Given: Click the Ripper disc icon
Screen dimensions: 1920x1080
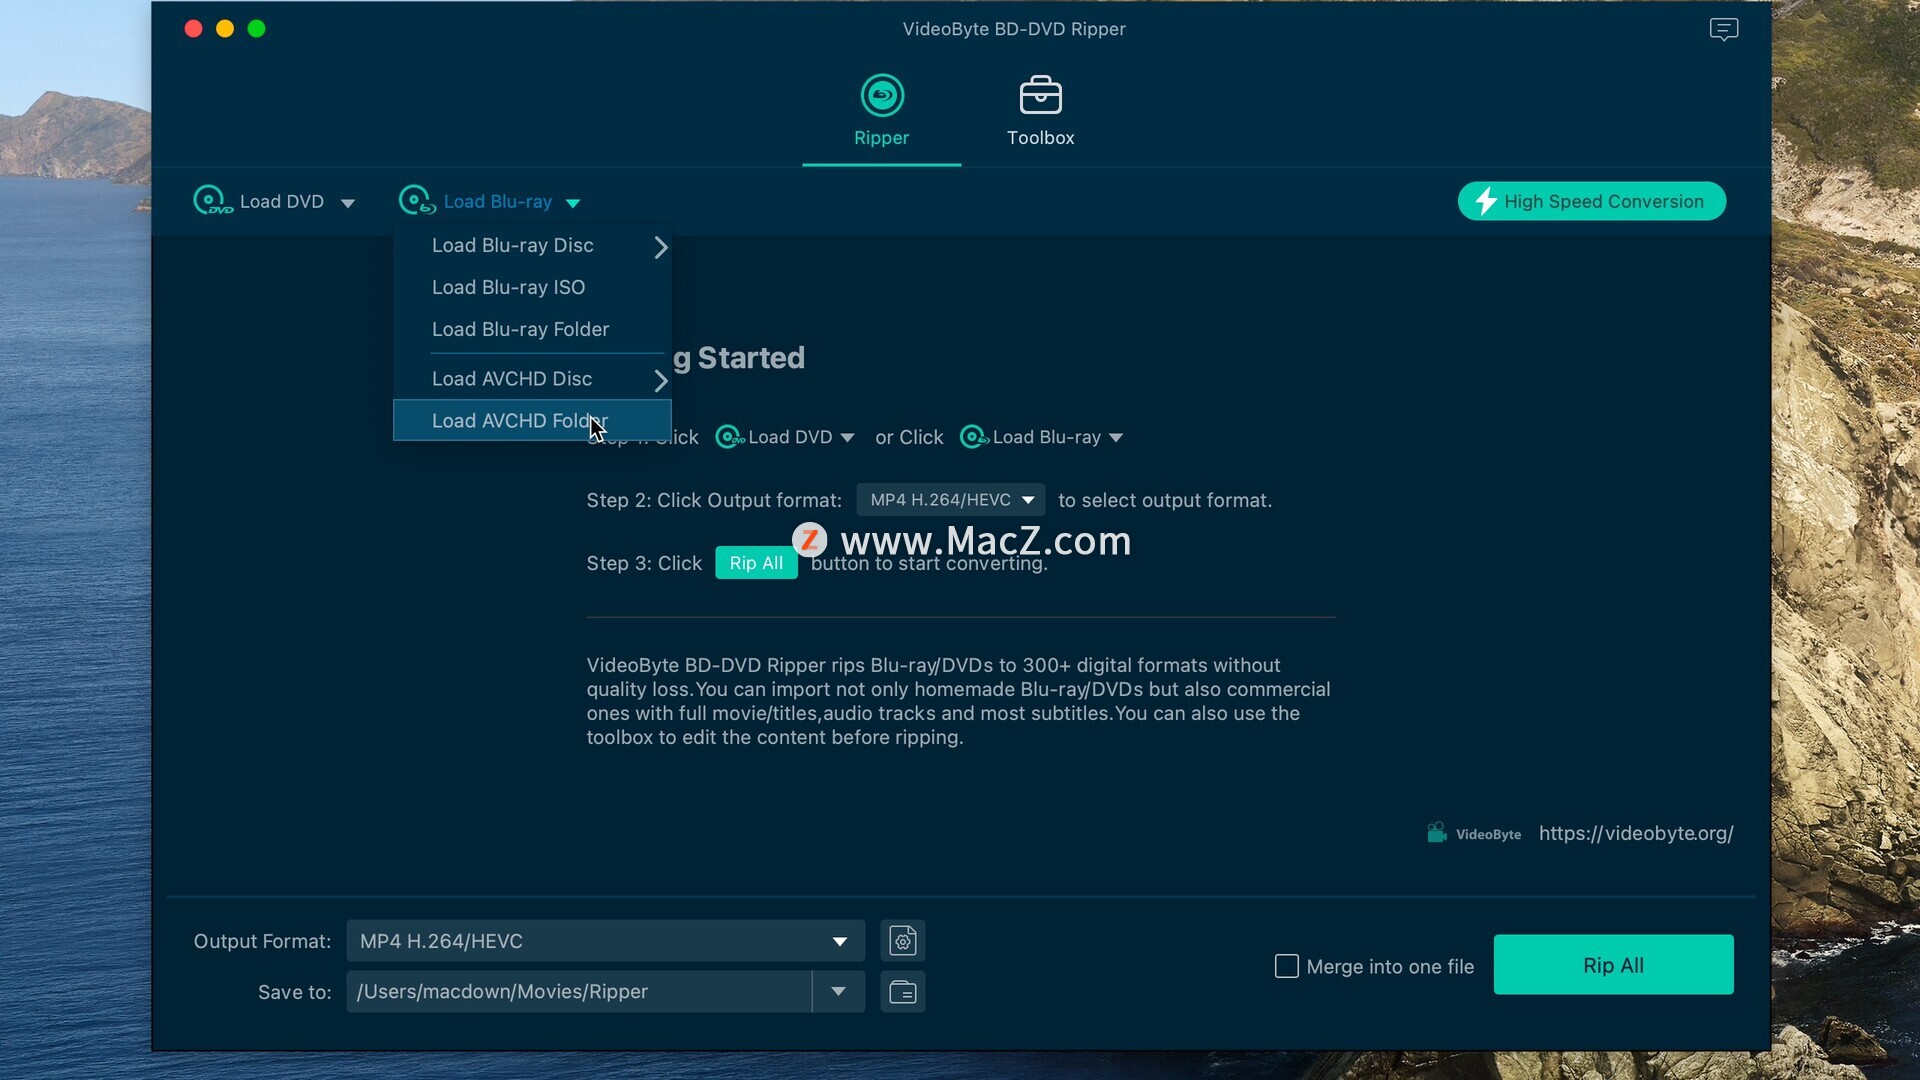Looking at the screenshot, I should 881,96.
